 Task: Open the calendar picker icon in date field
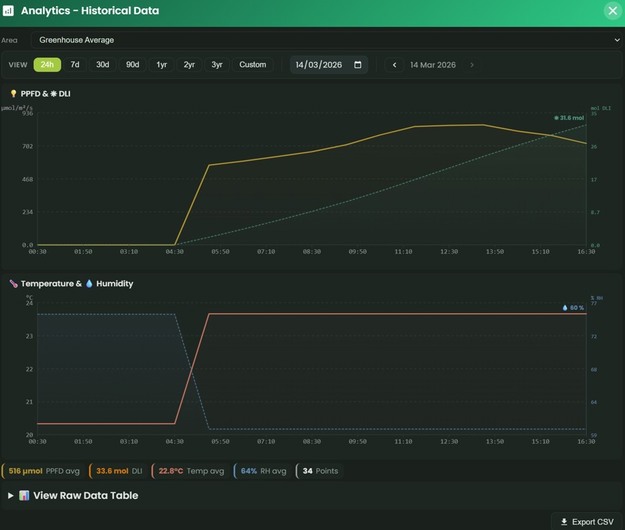click(358, 65)
